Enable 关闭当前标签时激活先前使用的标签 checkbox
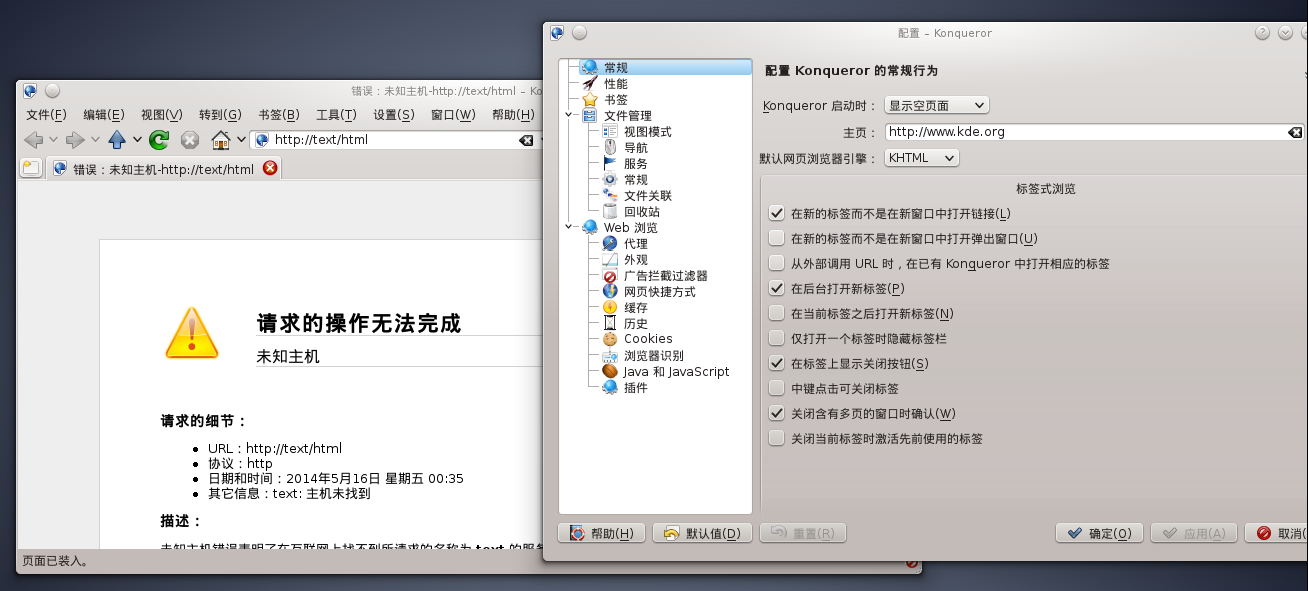The image size is (1308, 591). click(776, 439)
